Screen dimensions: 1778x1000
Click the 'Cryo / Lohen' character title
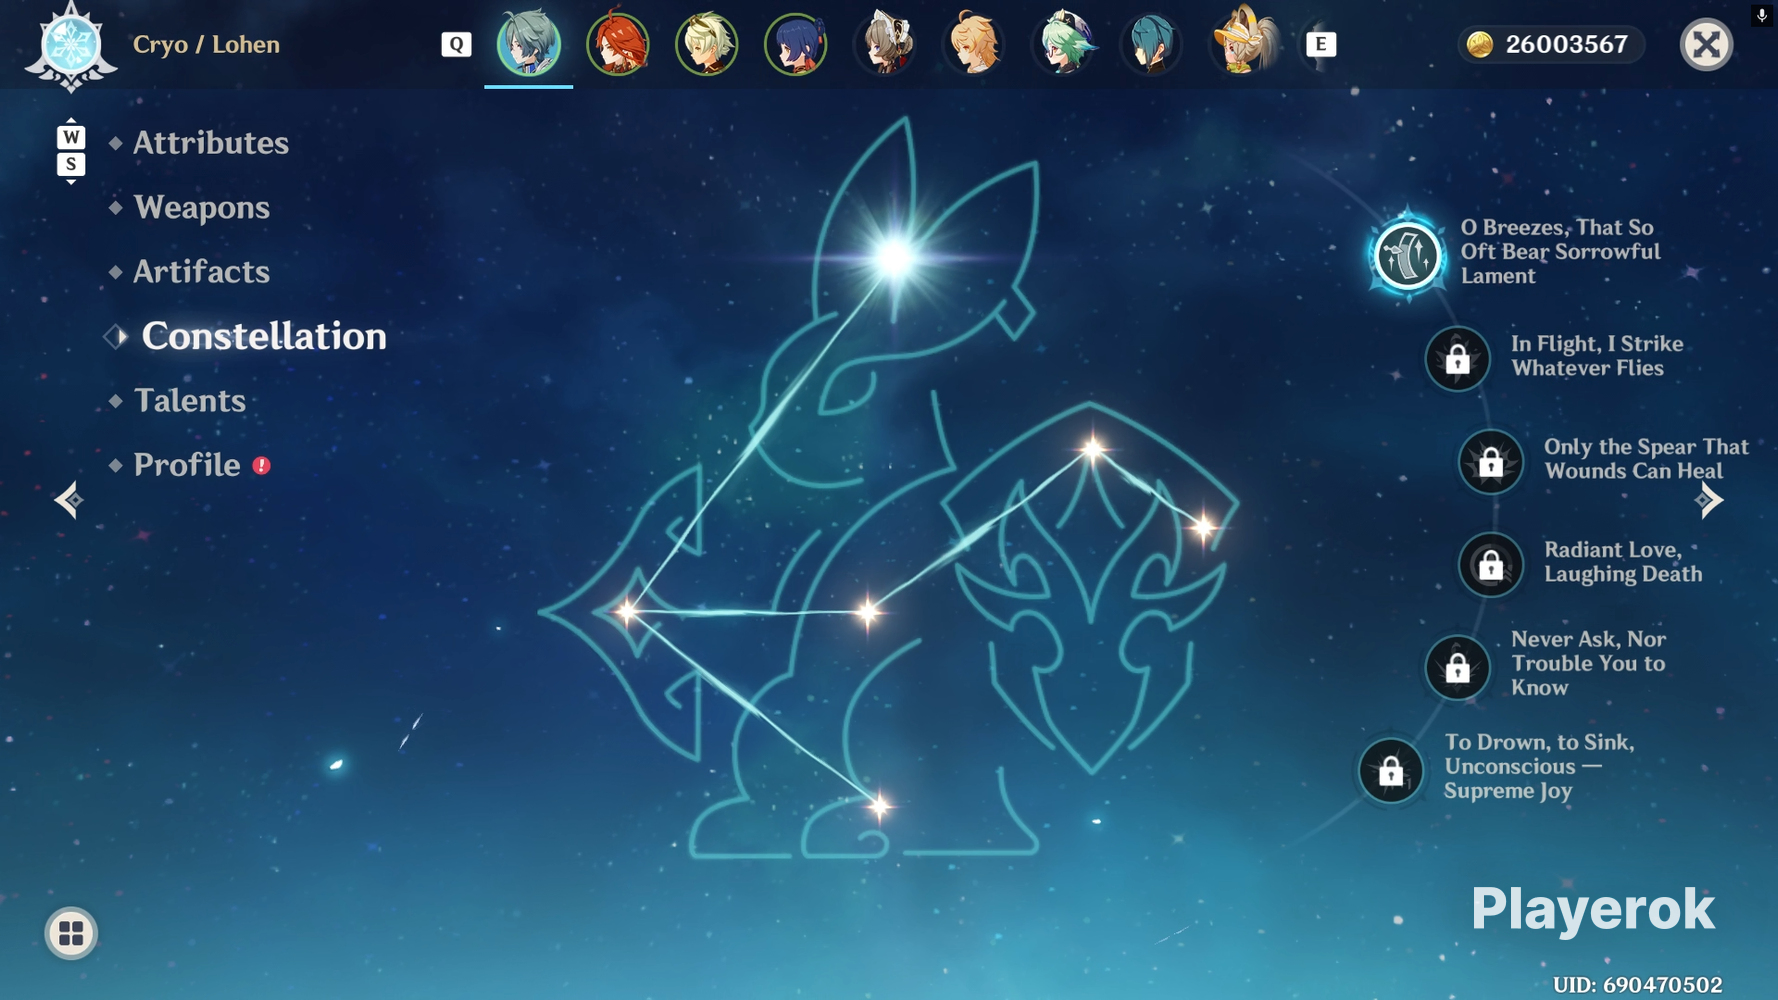coord(206,45)
